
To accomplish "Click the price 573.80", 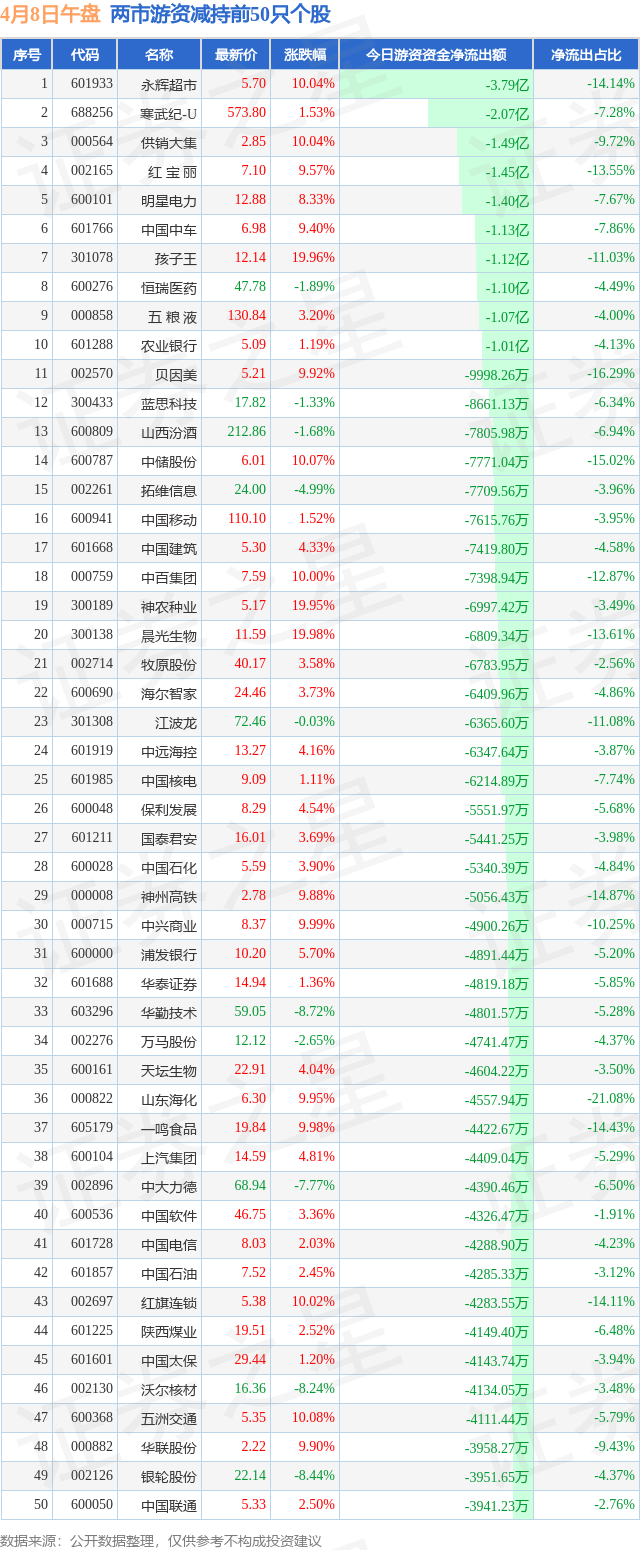I will pos(247,114).
